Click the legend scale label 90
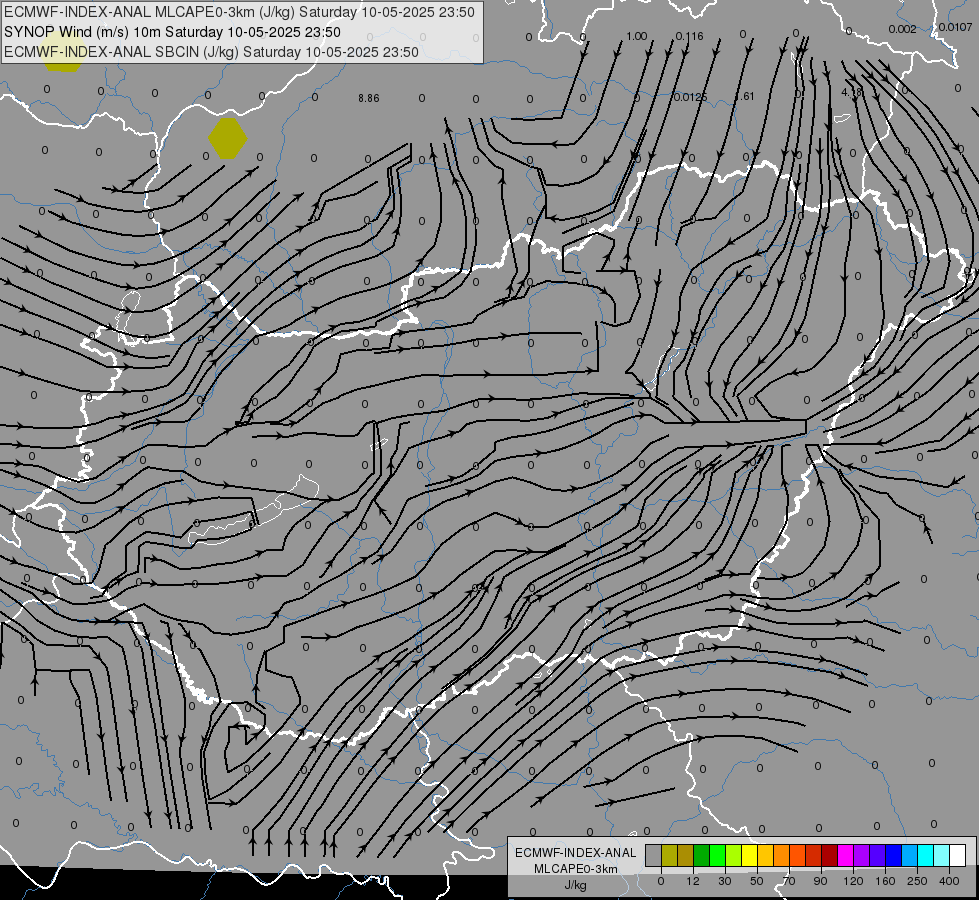979x900 pixels. click(x=820, y=881)
